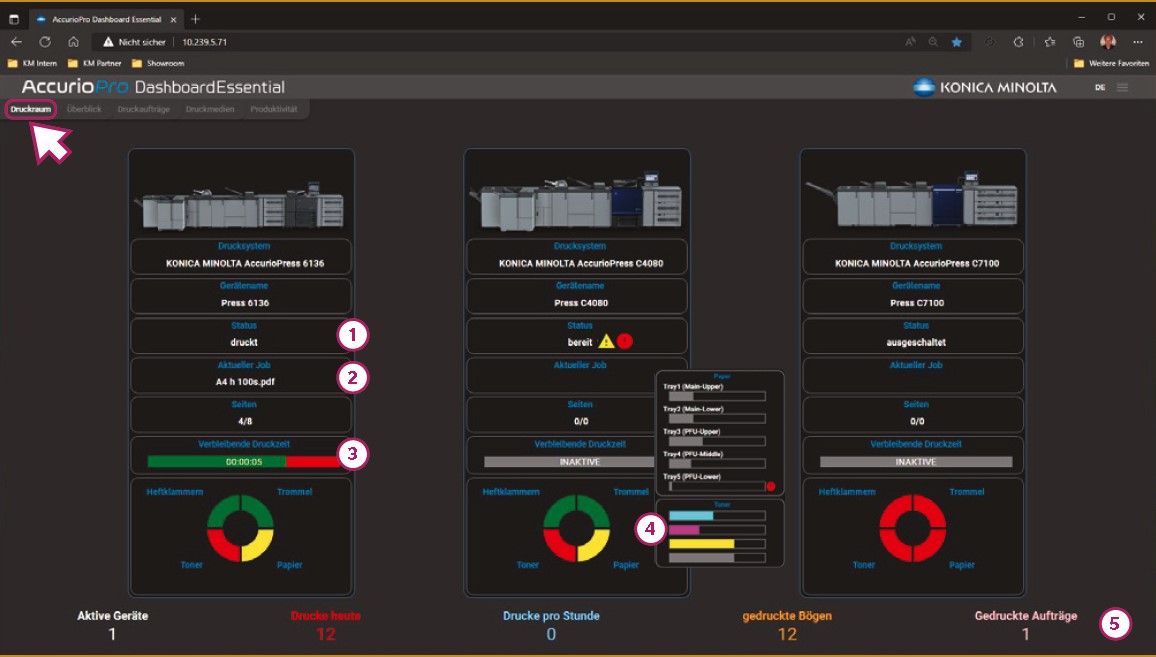Click the magenta toner level bar
The height and width of the screenshot is (657, 1156).
tap(717, 529)
